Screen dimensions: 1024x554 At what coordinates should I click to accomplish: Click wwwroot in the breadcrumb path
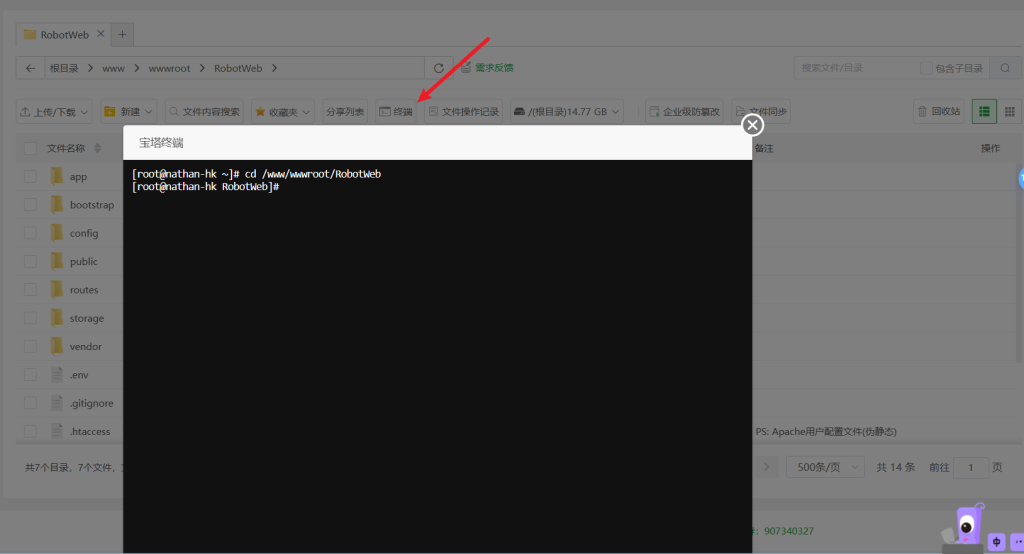(169, 68)
